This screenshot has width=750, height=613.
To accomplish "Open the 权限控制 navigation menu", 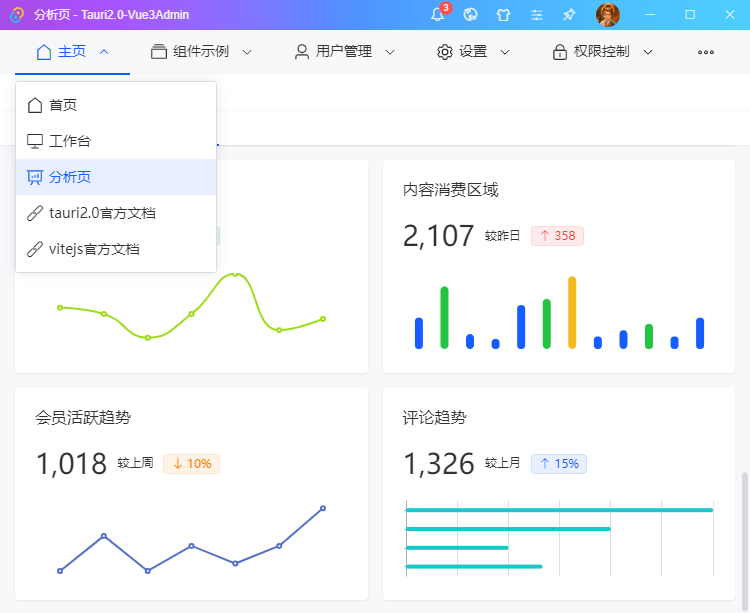I will (602, 52).
